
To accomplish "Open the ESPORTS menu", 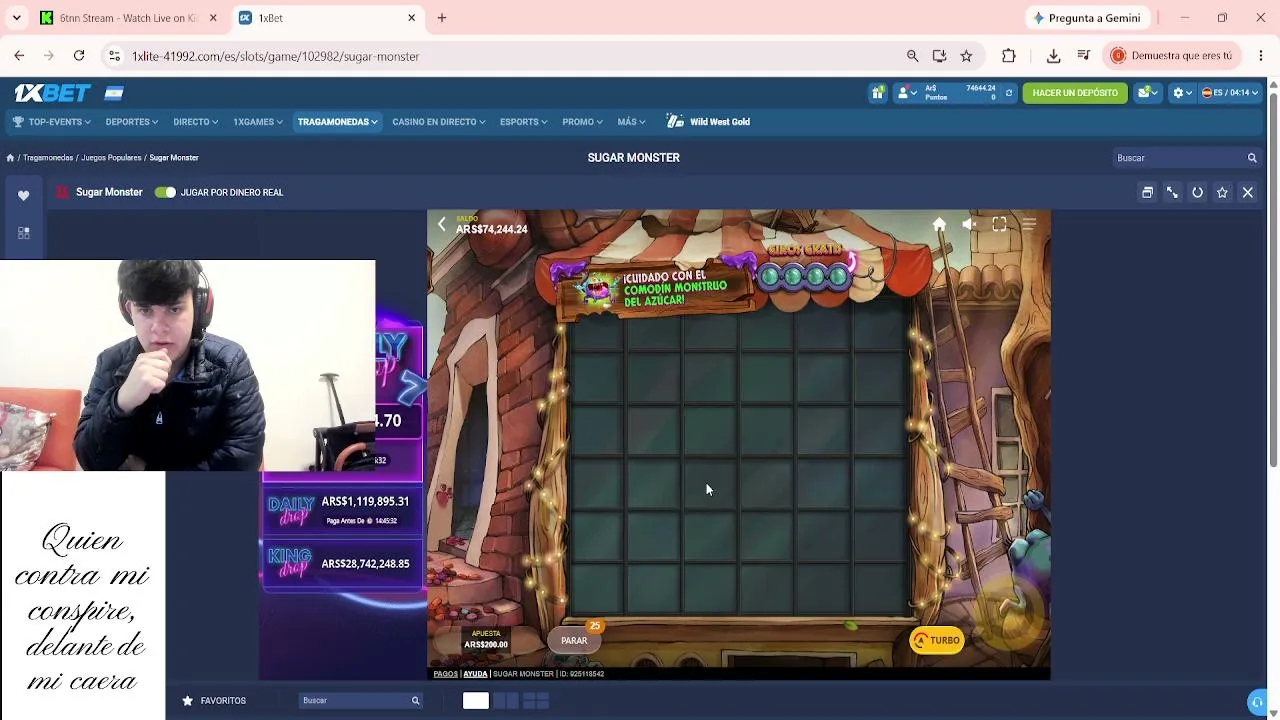I will click(523, 122).
